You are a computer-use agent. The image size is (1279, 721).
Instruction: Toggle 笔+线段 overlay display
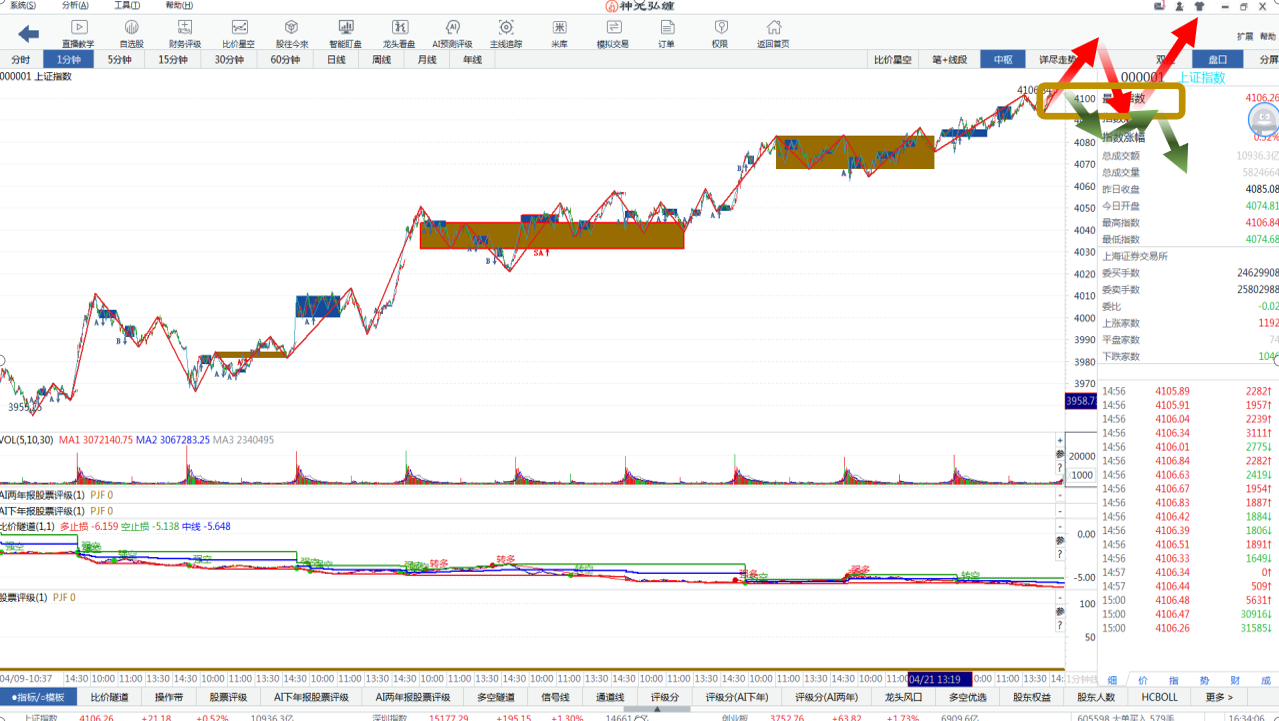[x=949, y=60]
